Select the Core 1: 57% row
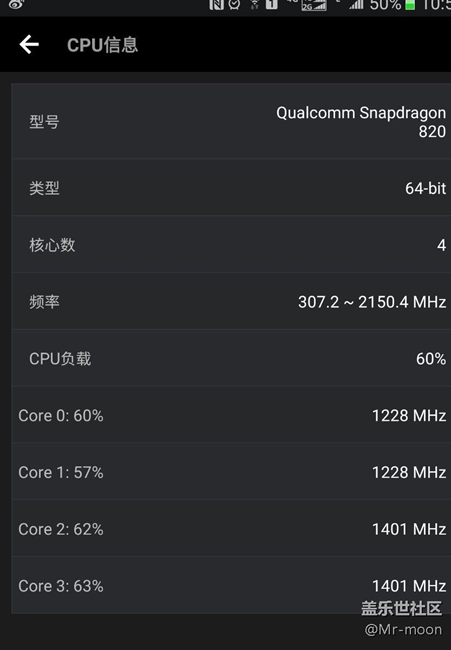The height and width of the screenshot is (650, 451). click(231, 472)
